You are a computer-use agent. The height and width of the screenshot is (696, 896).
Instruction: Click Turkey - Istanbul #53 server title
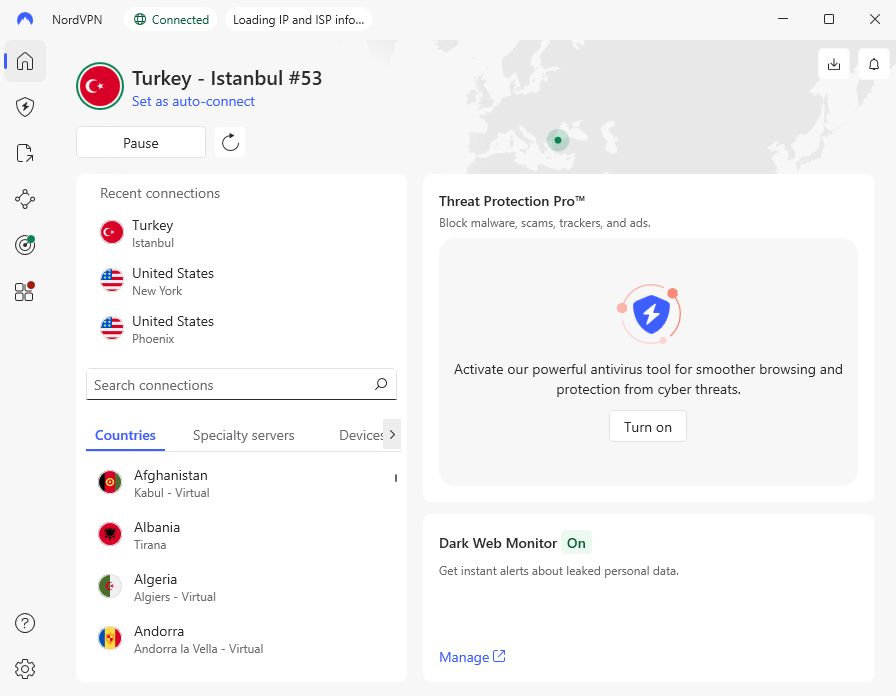click(x=227, y=78)
